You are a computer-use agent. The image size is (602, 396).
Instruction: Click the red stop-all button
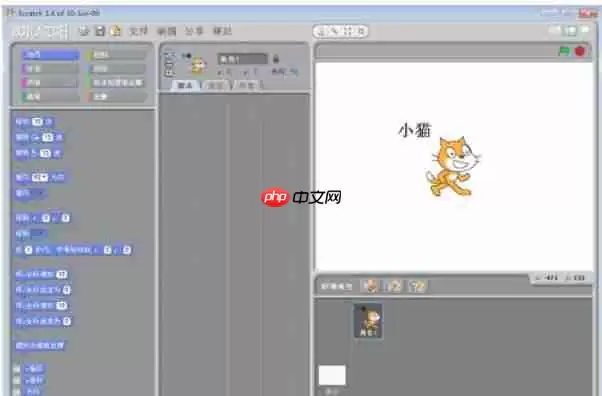[x=580, y=51]
